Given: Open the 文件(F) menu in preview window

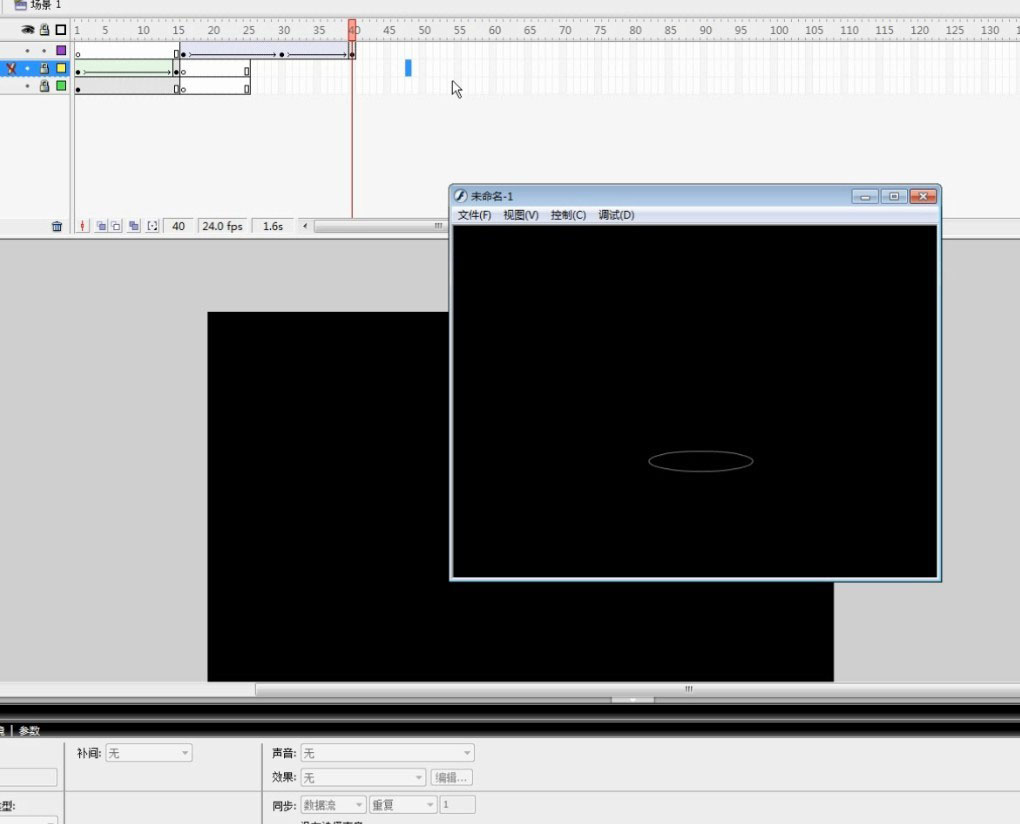Looking at the screenshot, I should click(474, 215).
